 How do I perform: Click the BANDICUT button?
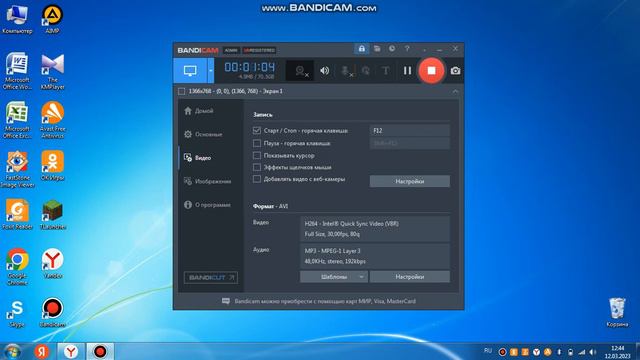(x=211, y=278)
